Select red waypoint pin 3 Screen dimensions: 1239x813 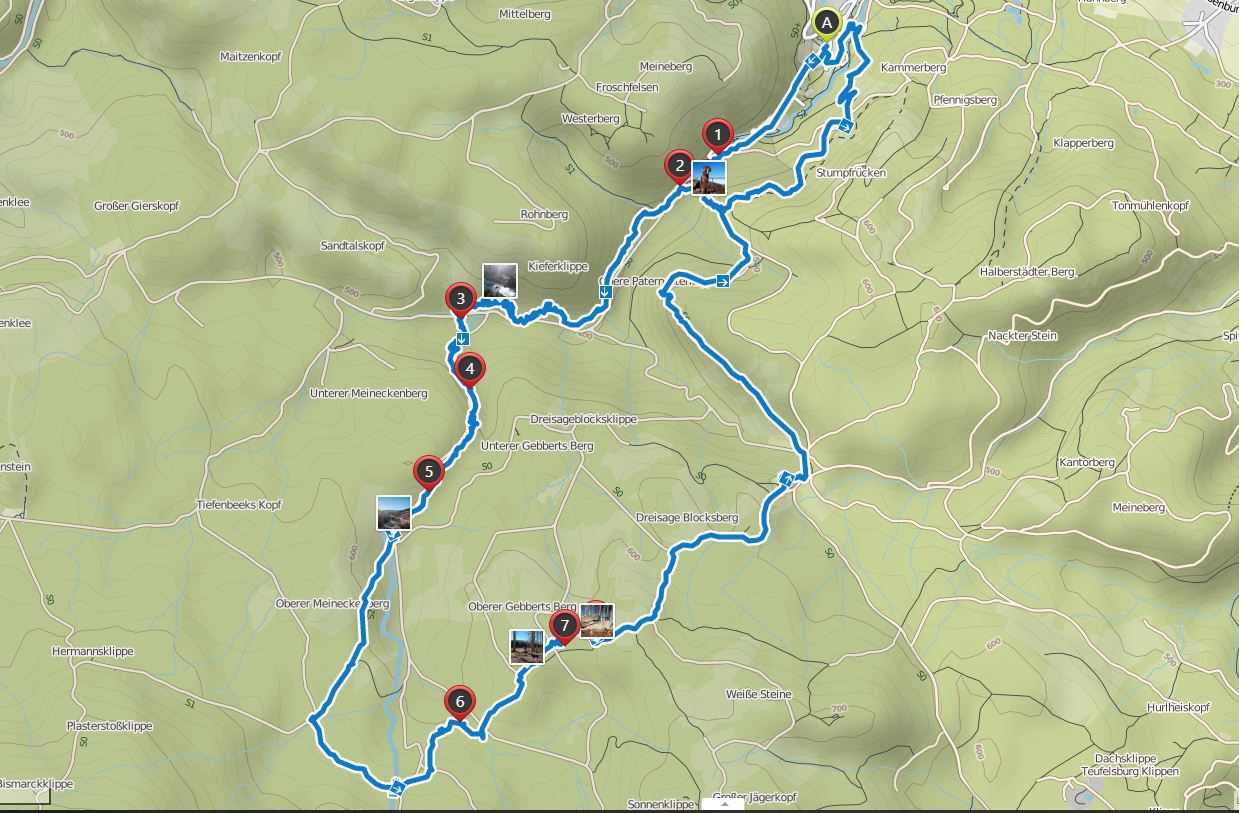click(460, 299)
